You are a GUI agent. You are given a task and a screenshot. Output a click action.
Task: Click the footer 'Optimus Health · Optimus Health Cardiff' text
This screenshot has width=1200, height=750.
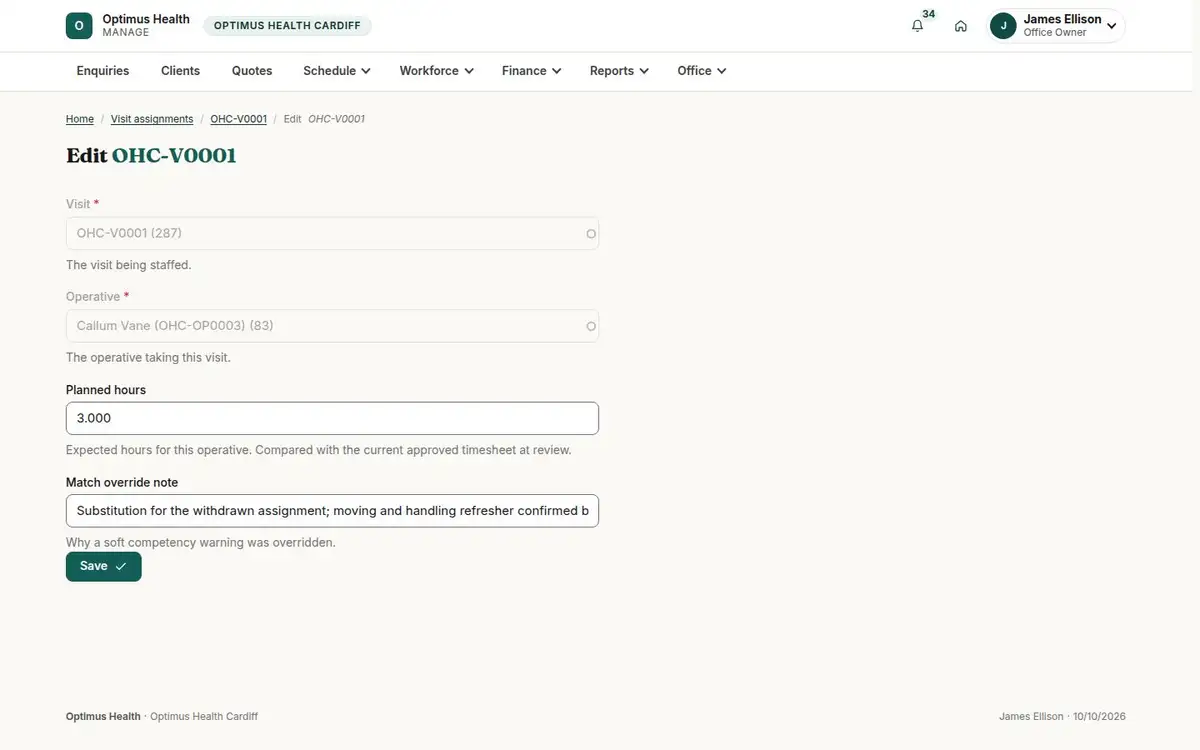pos(162,716)
